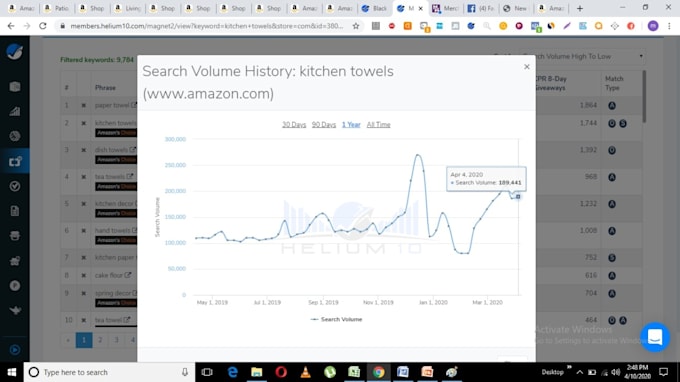680x382 pixels.
Task: Open VLC media player from taskbar
Action: 305,372
